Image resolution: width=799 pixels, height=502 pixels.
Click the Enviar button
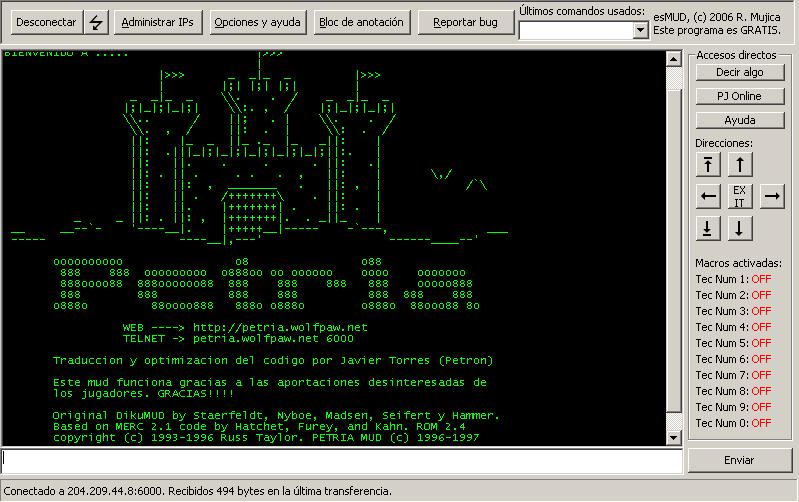click(739, 460)
